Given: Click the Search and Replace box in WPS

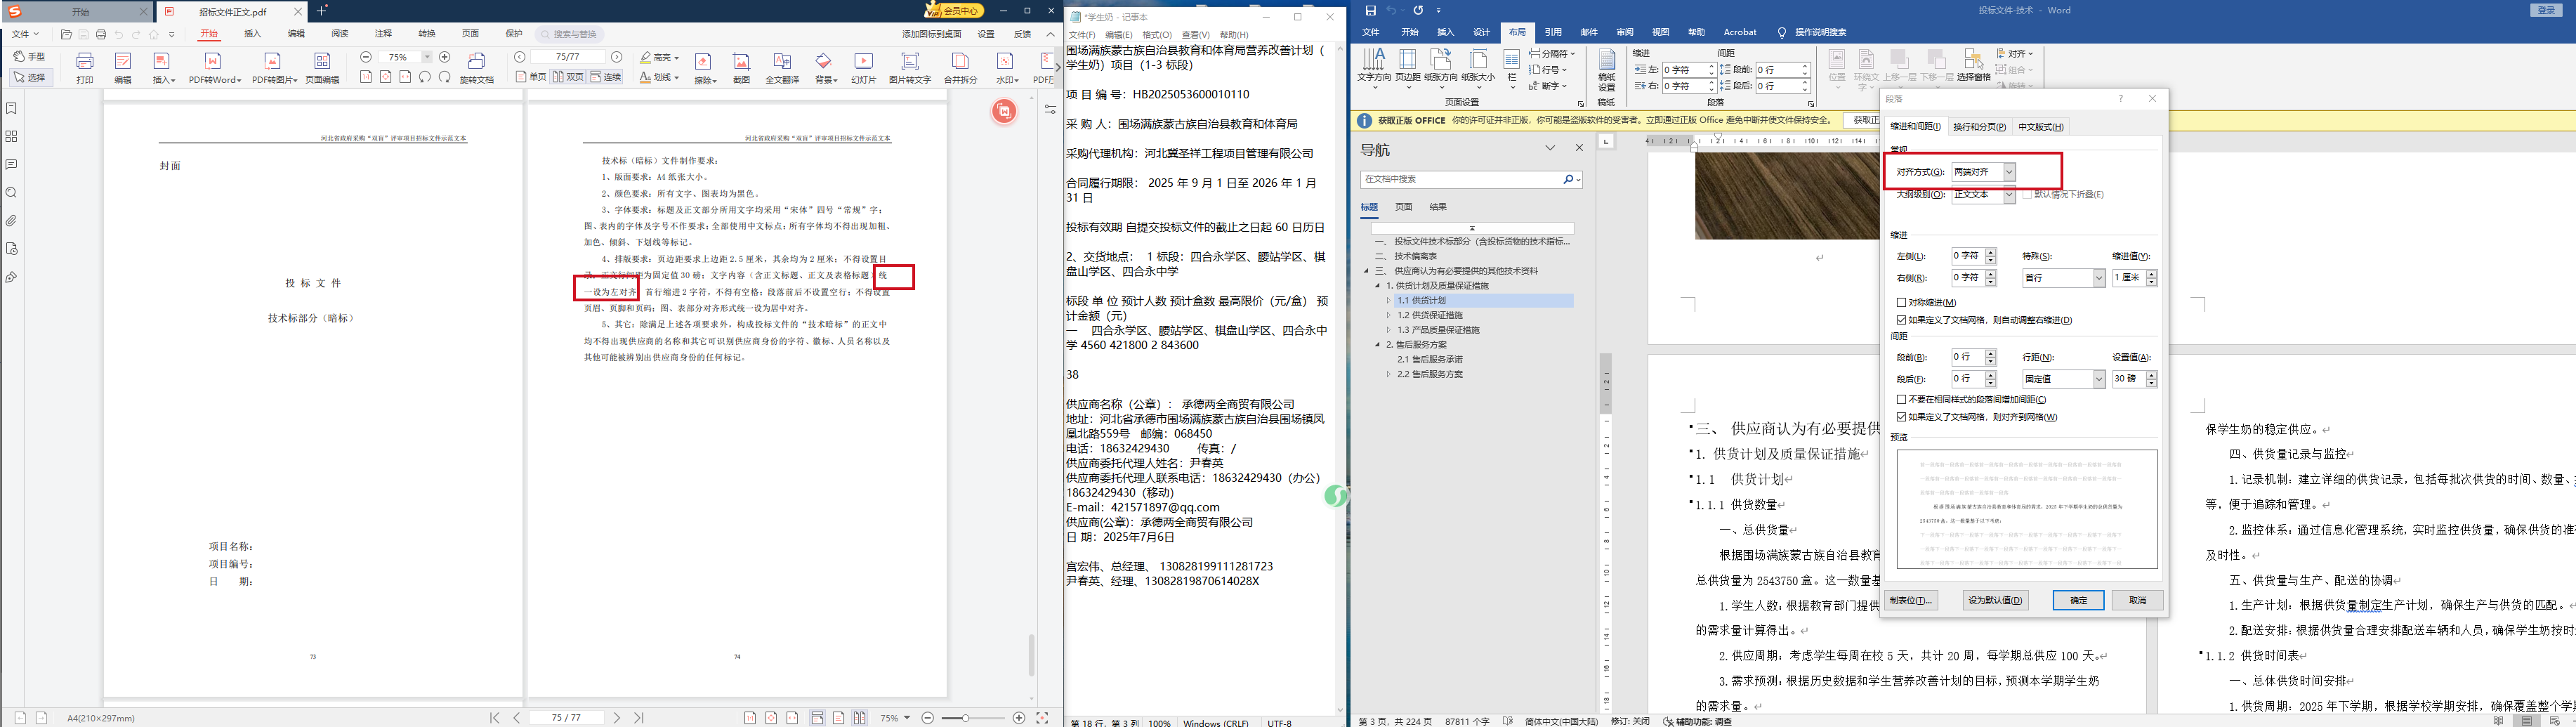Looking at the screenshot, I should coord(570,34).
